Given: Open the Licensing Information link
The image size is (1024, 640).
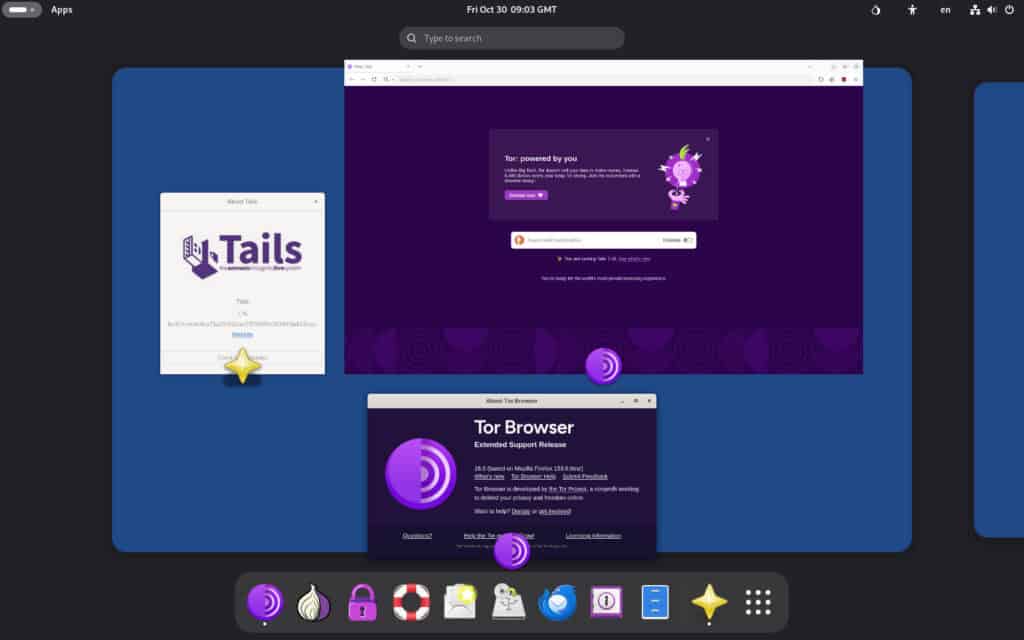Looking at the screenshot, I should [594, 536].
